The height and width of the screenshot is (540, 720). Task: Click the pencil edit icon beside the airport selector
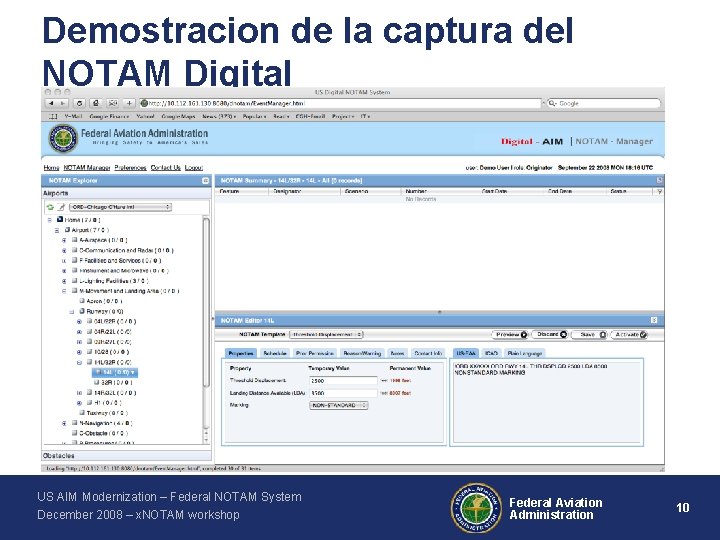pos(61,207)
